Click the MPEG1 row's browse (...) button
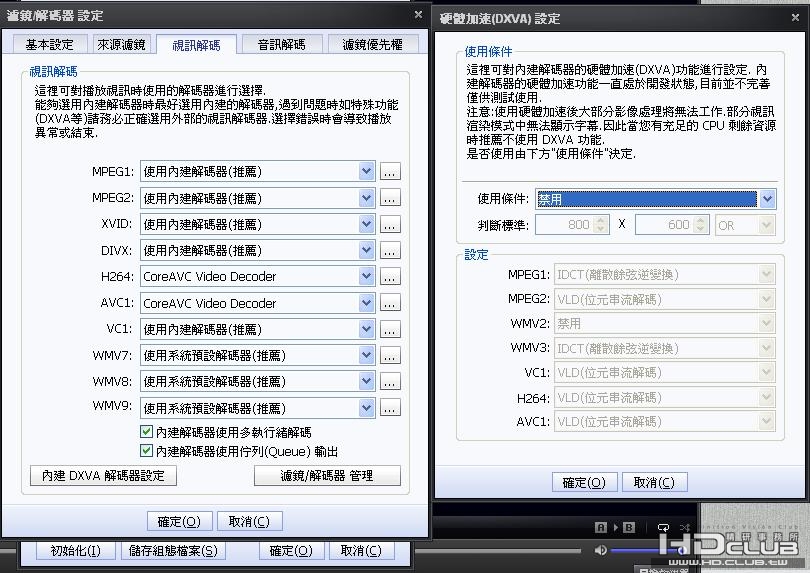The width and height of the screenshot is (810, 573). coord(390,172)
